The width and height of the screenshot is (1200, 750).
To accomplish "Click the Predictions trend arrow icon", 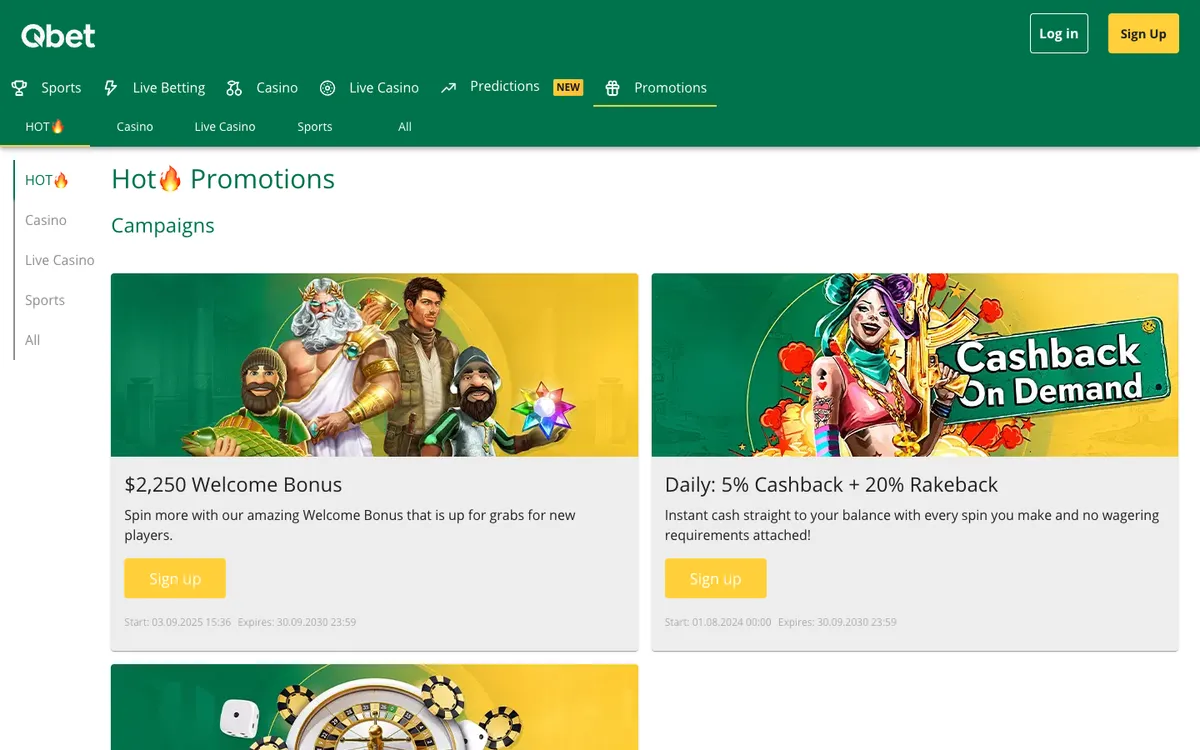I will coord(449,87).
